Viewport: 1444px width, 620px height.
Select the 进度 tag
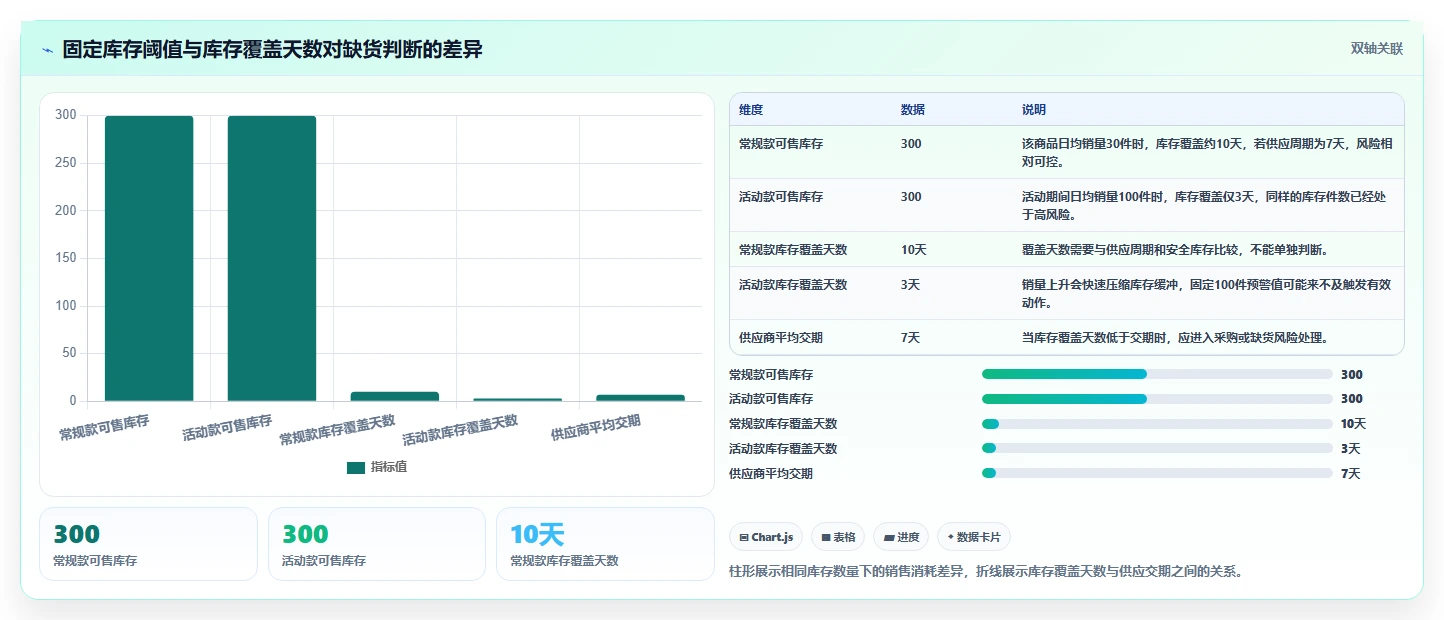tap(901, 537)
